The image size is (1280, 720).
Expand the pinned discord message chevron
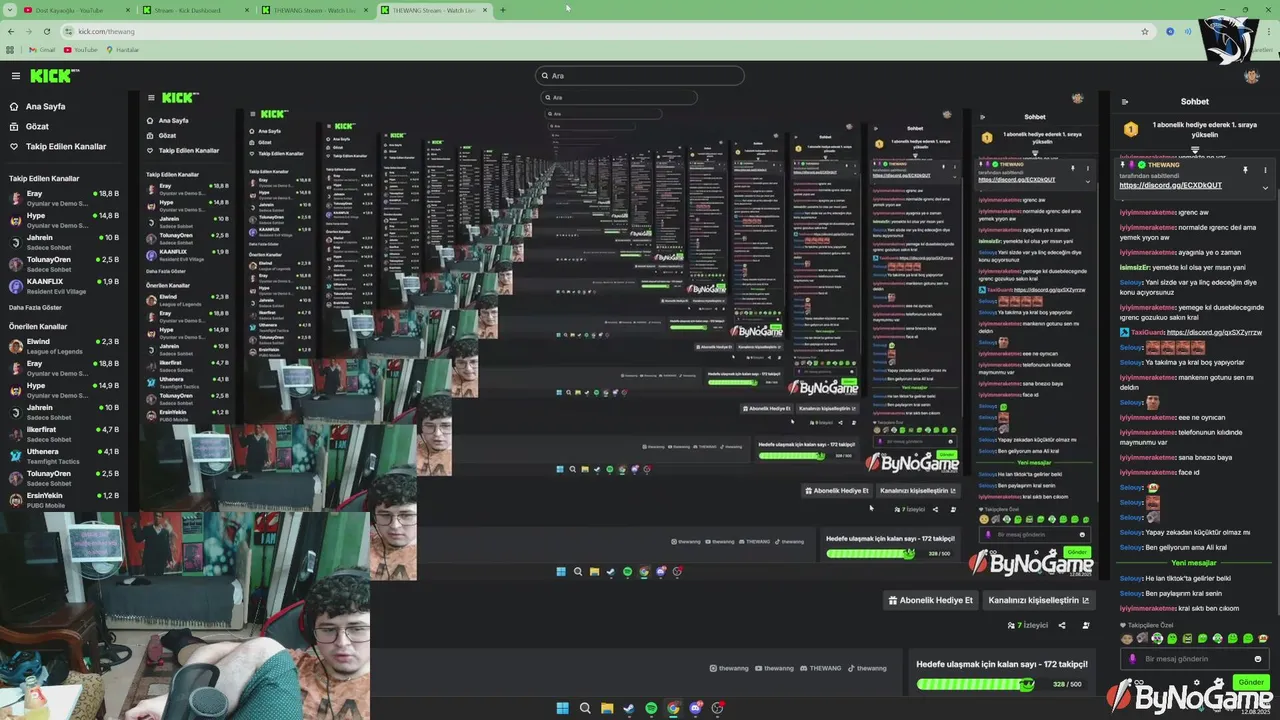pyautogui.click(x=1265, y=187)
